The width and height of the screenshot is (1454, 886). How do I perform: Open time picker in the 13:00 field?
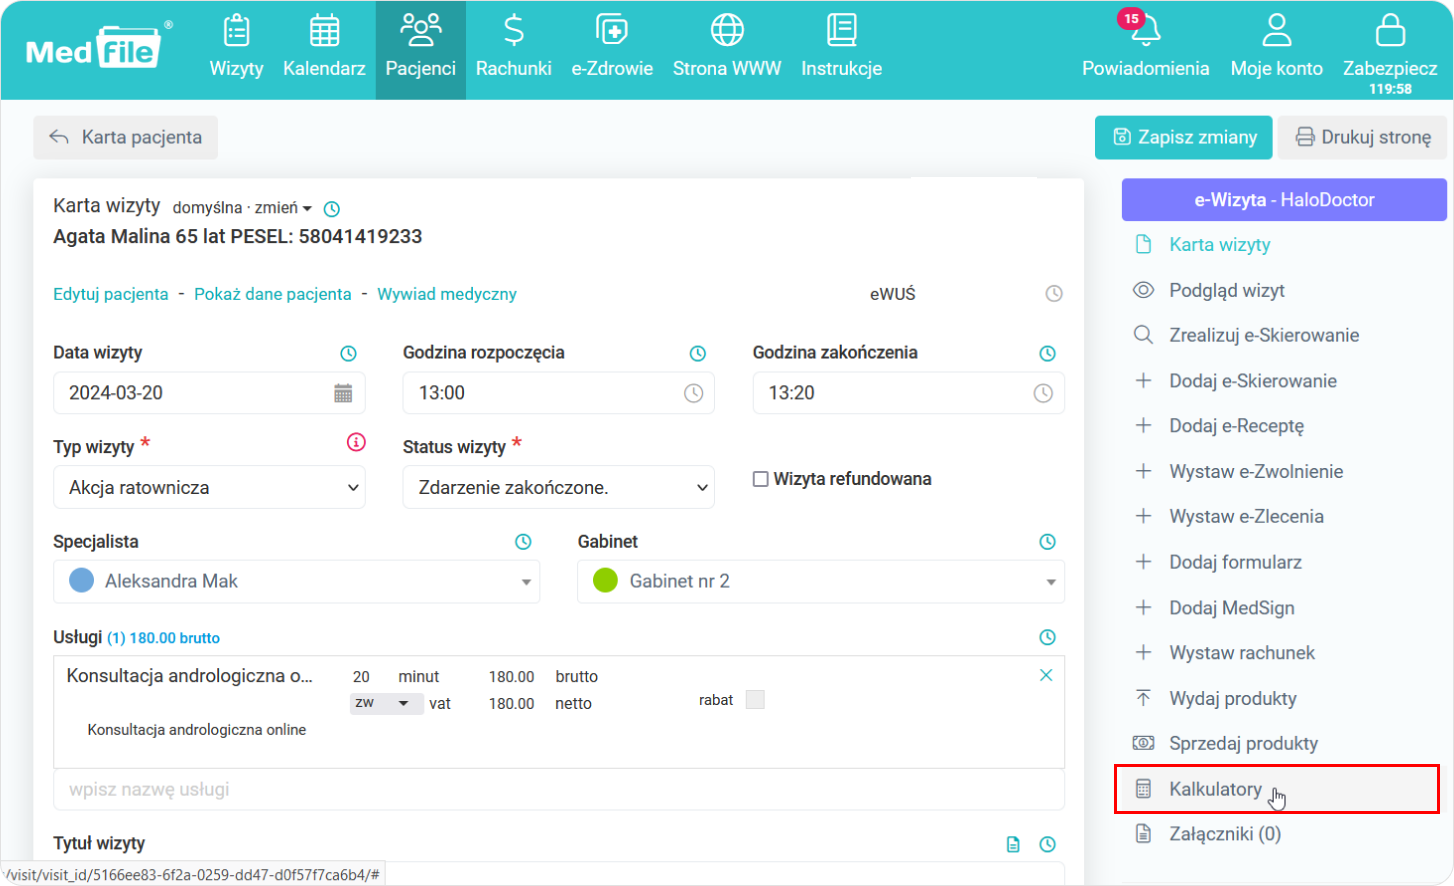point(693,393)
